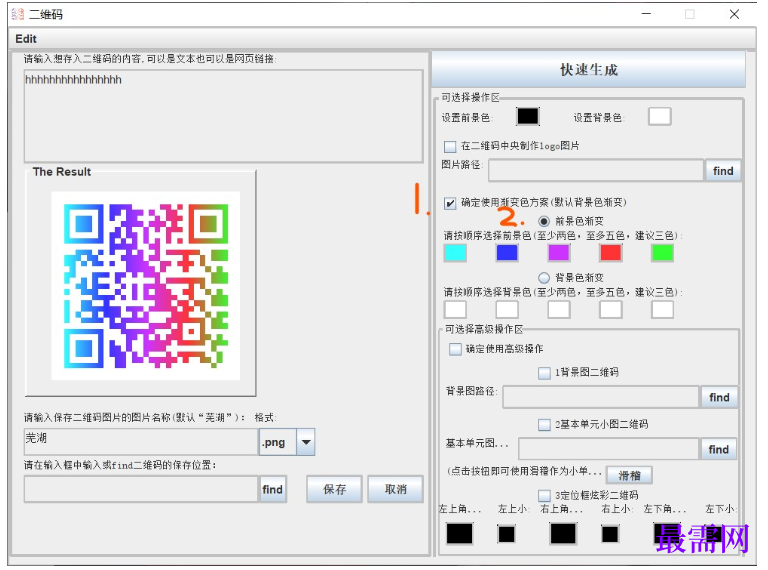Click the 保存 save button

click(x=335, y=489)
